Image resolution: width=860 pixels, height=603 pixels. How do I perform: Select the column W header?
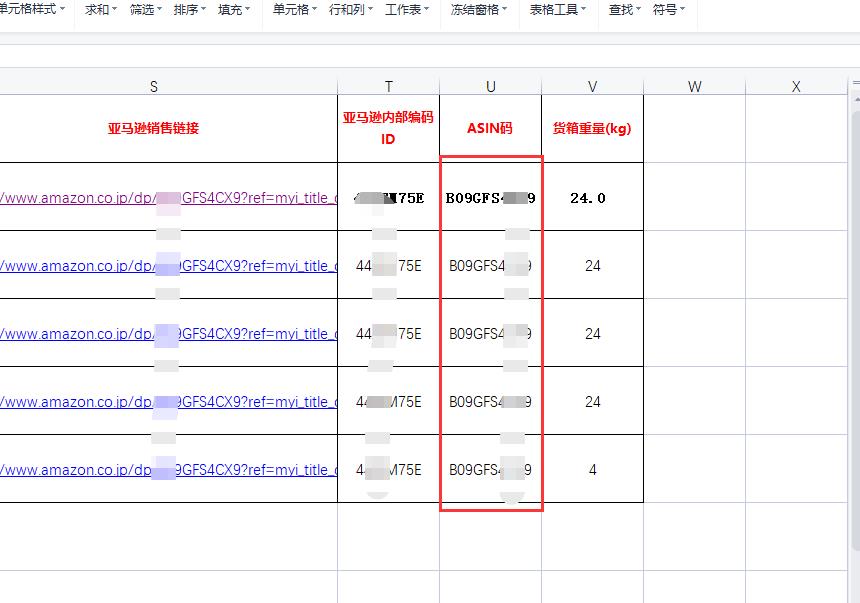(x=694, y=87)
